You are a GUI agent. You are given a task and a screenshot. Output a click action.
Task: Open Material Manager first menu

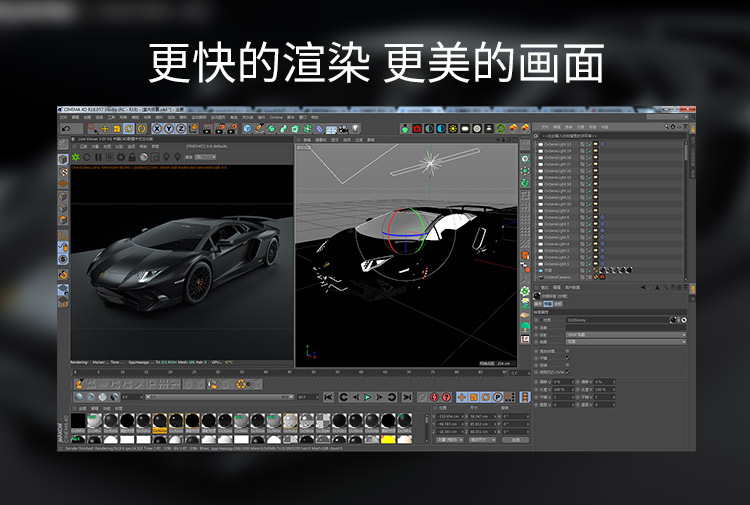pyautogui.click(x=82, y=408)
